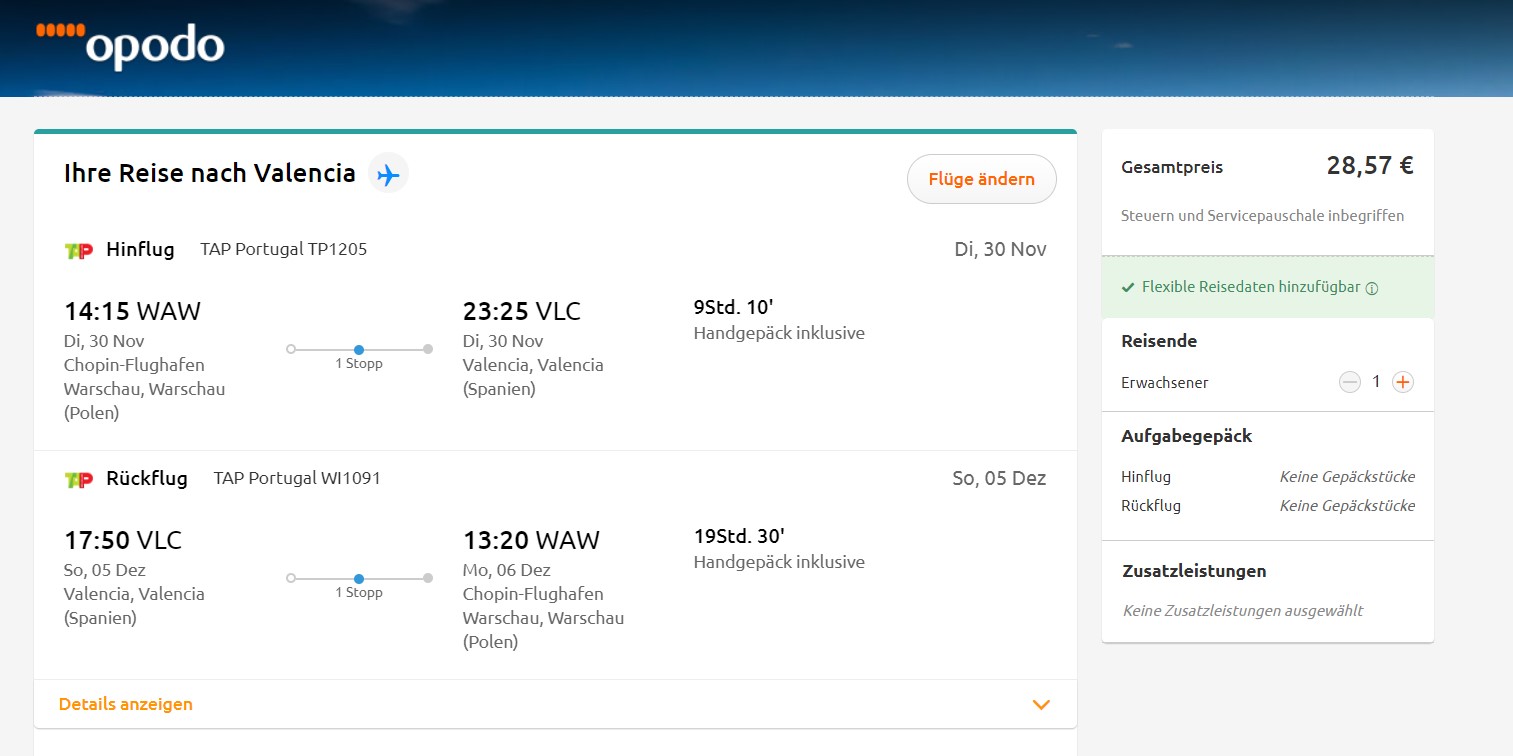Click the Flexible Reisedaten hinzufügbar text

(x=1251, y=287)
